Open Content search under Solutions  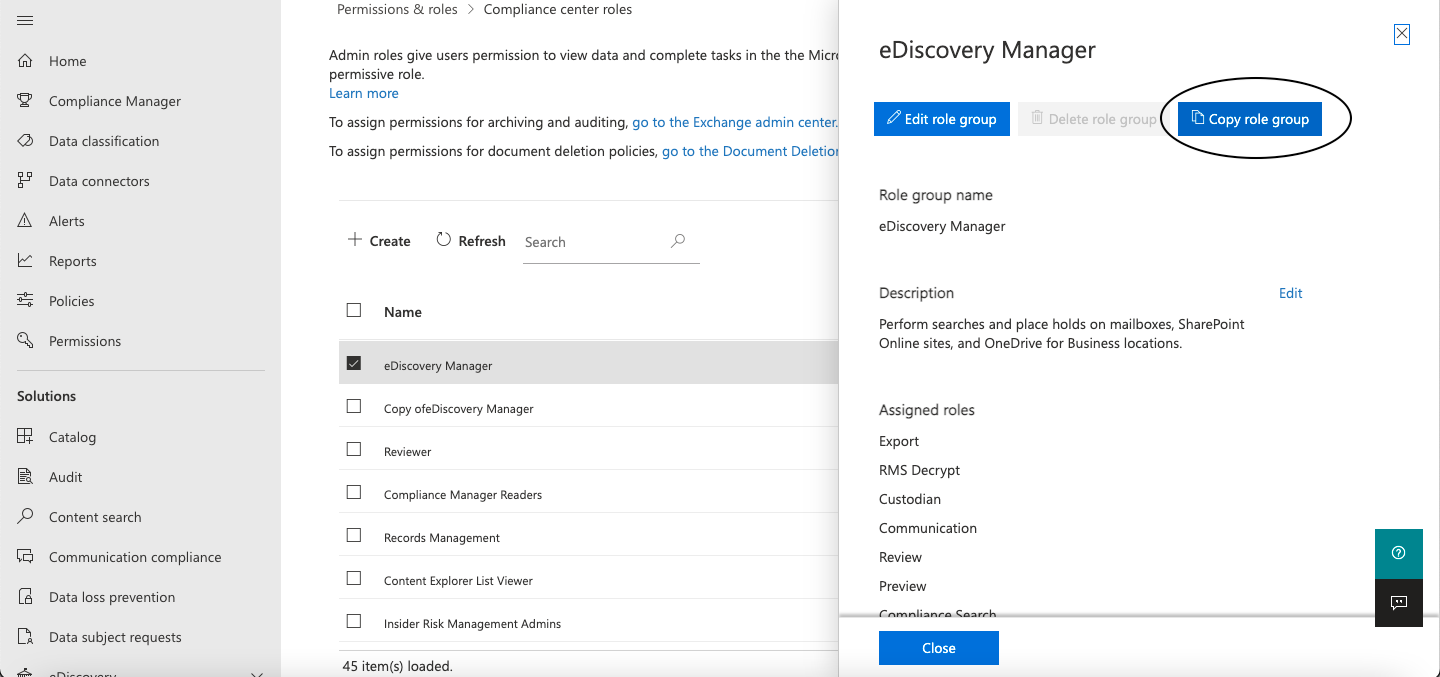point(95,517)
